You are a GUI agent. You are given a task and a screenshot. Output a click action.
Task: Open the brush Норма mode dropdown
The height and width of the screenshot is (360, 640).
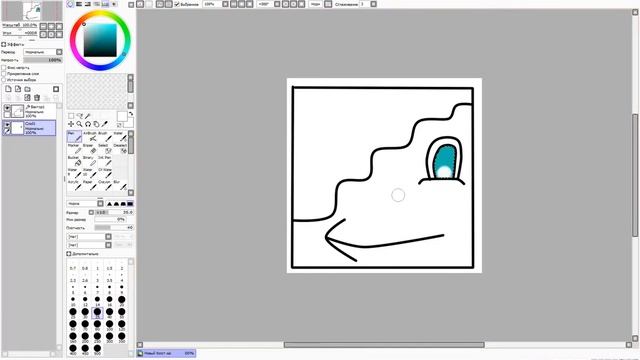click(85, 203)
